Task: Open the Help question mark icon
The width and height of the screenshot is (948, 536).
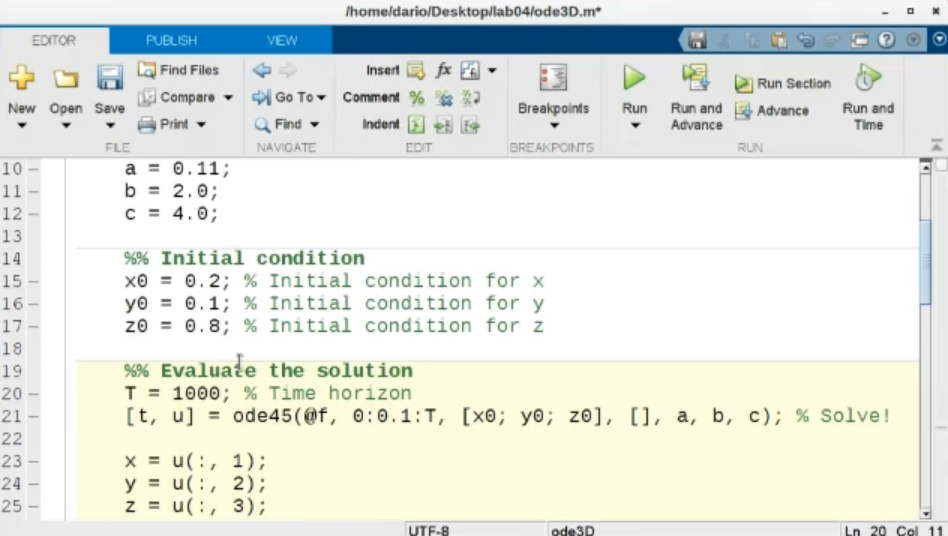Action: pos(886,40)
